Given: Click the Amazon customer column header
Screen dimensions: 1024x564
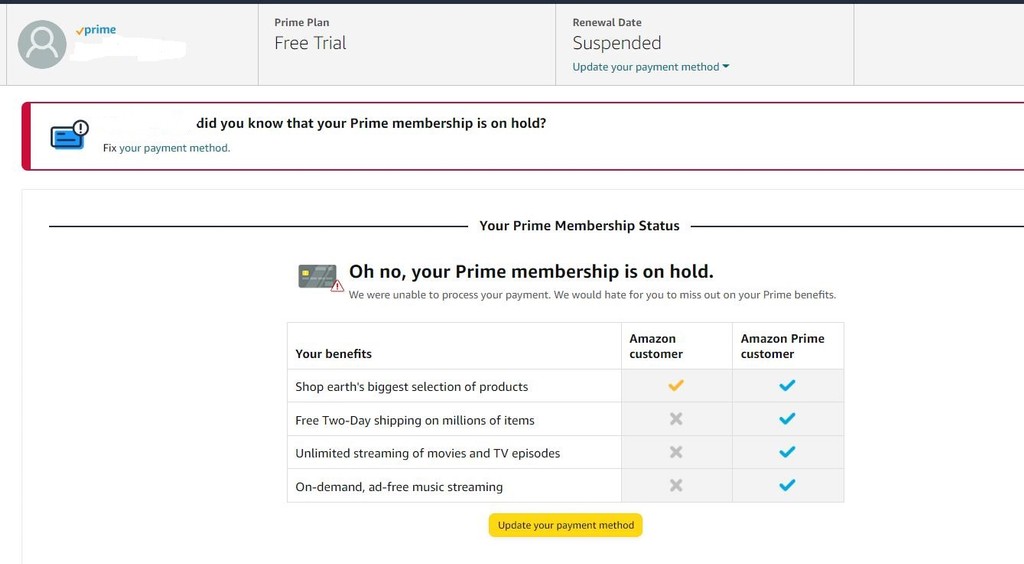Looking at the screenshot, I should tap(656, 346).
